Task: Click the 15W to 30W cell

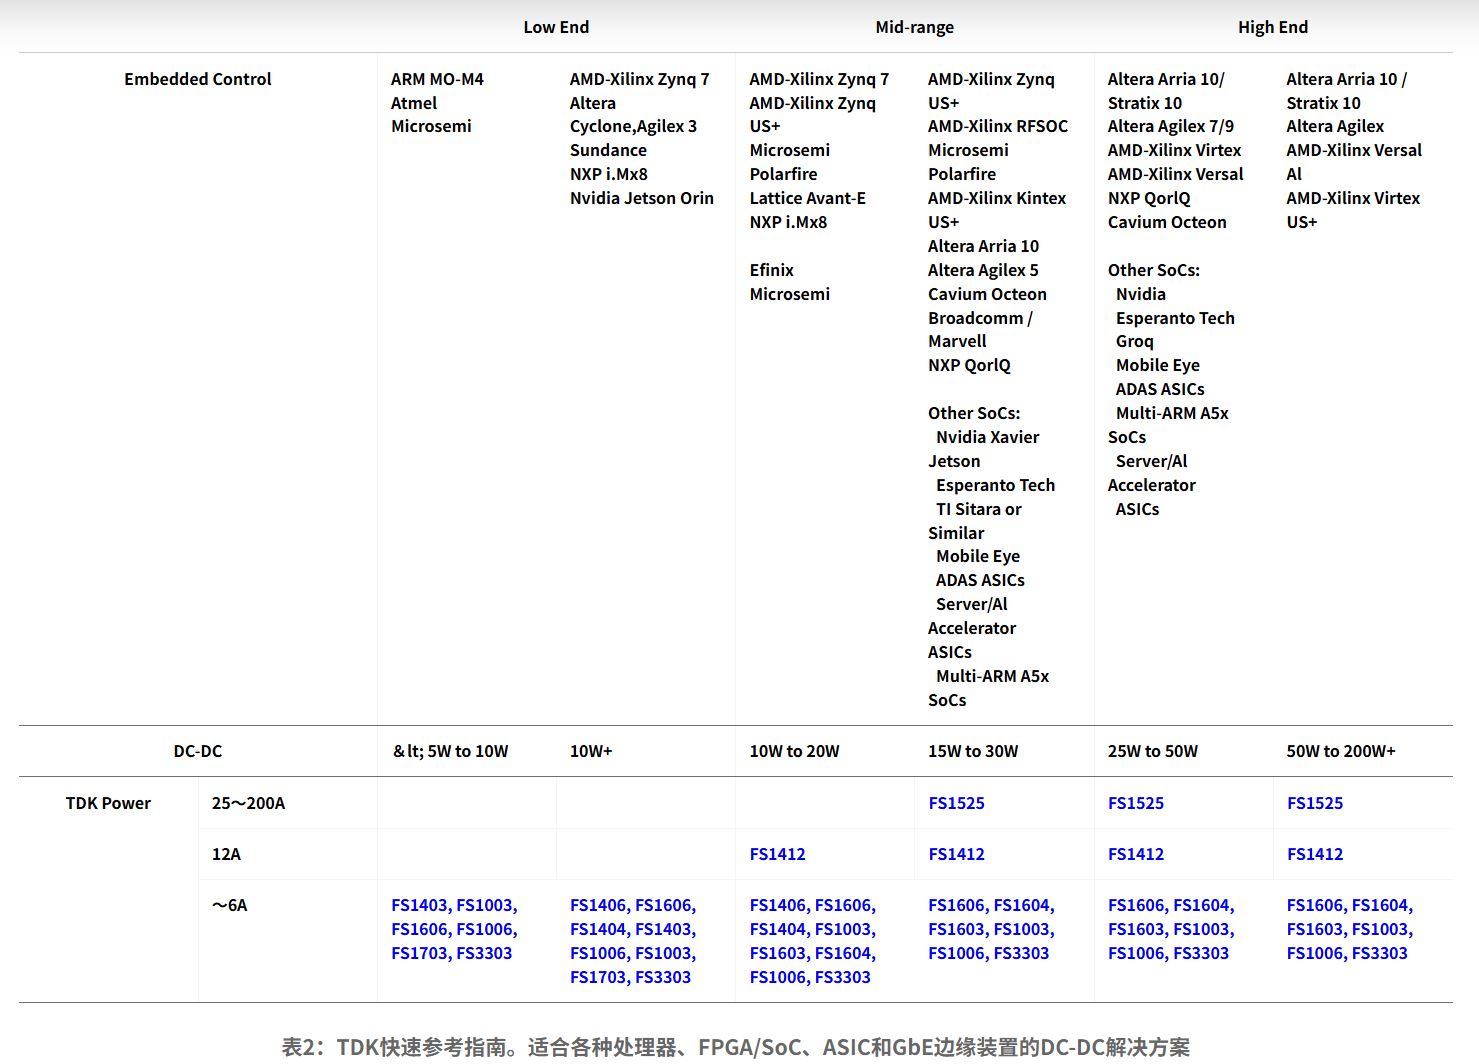Action: point(973,751)
